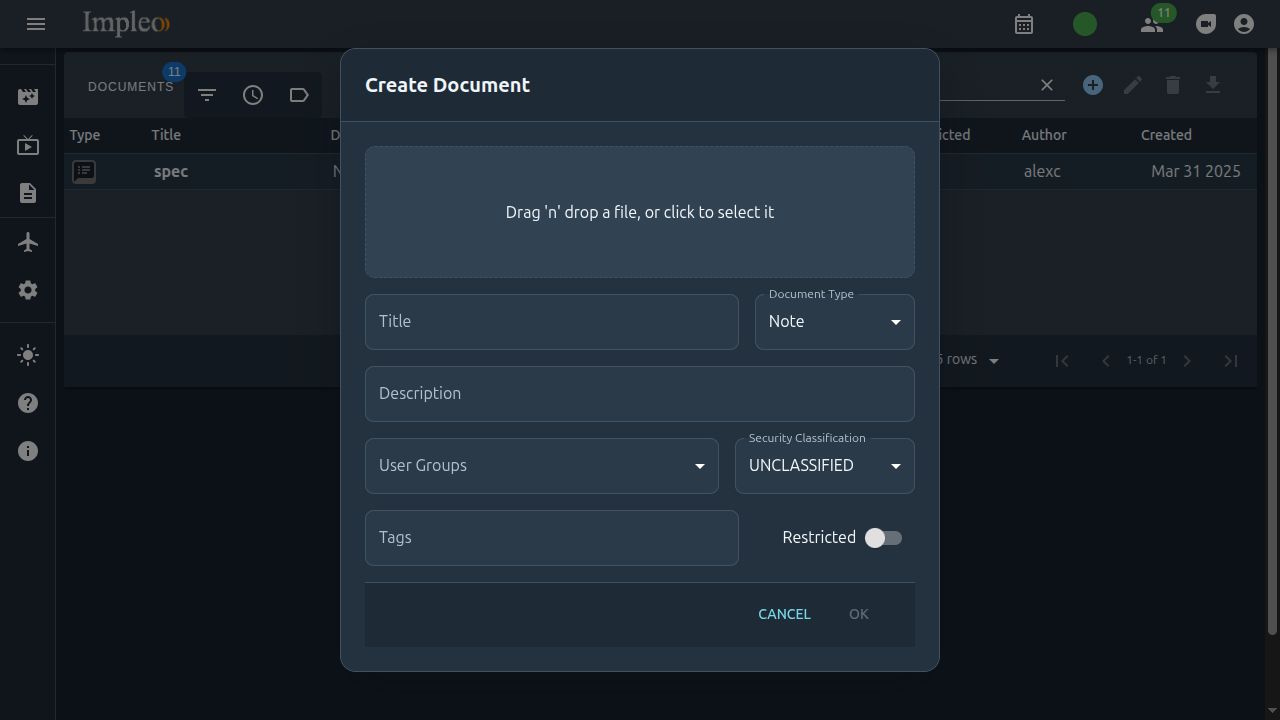This screenshot has width=1280, height=720.
Task: Click the green status indicator circle
Action: 1085,24
